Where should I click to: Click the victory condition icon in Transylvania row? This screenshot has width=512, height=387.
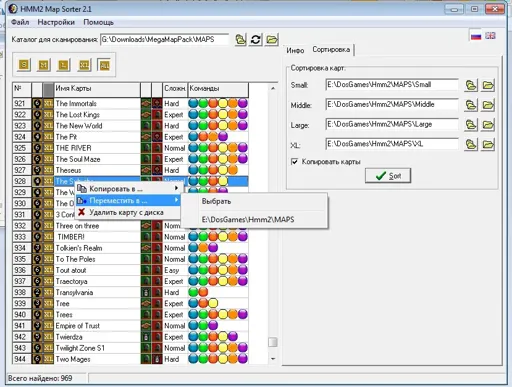(x=146, y=292)
